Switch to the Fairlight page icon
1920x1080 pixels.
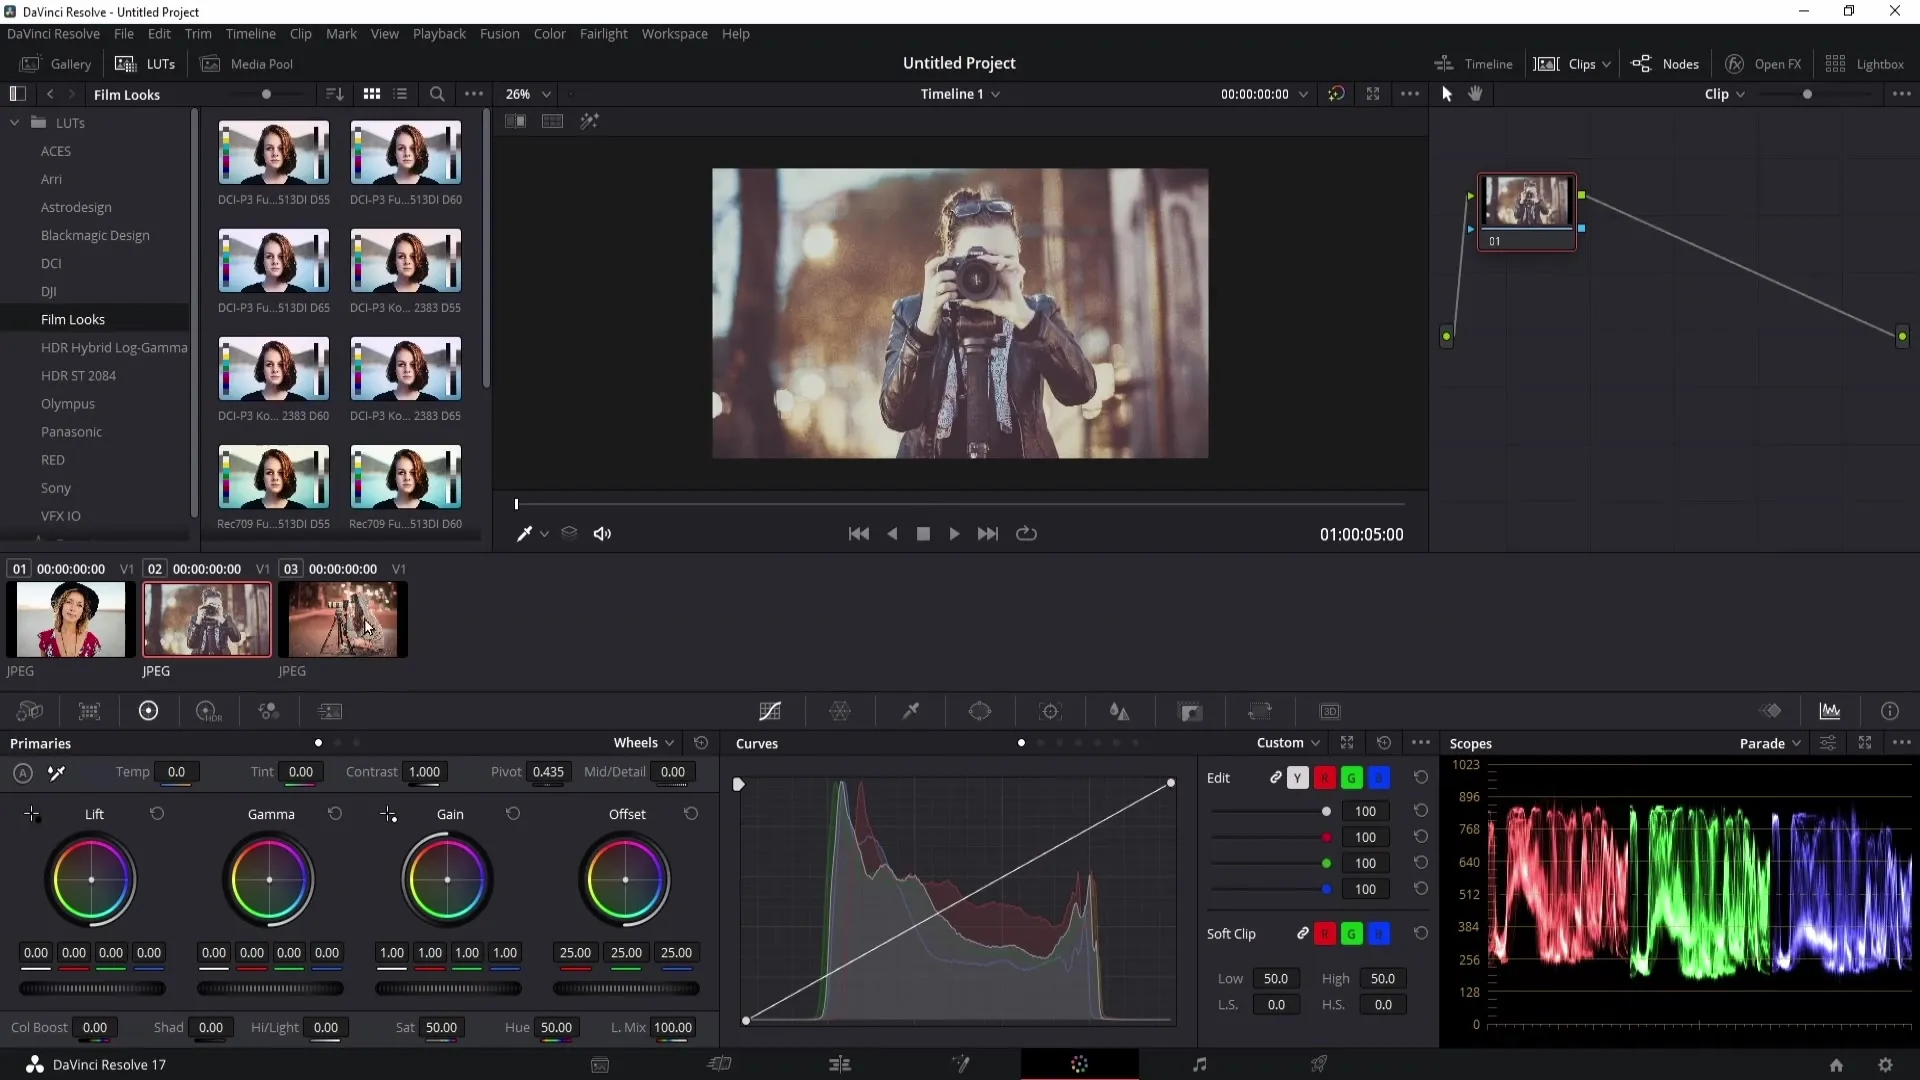1200,1065
